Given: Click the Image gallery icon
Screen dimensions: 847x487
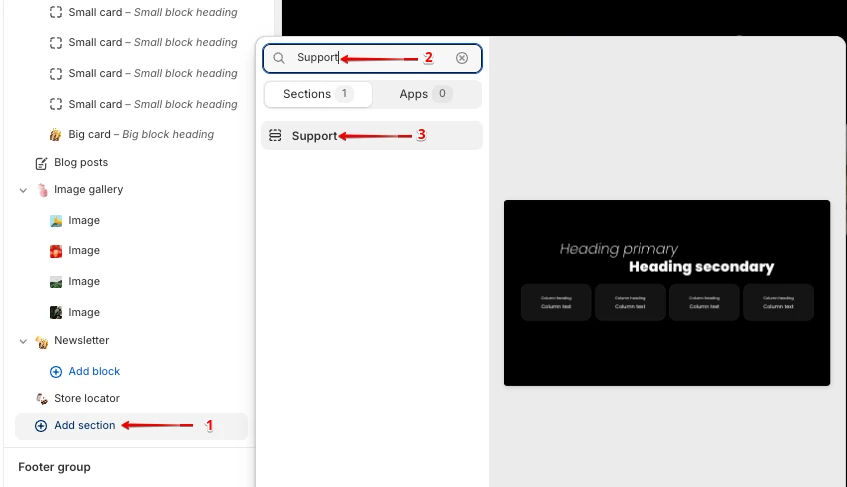Looking at the screenshot, I should pos(42,190).
